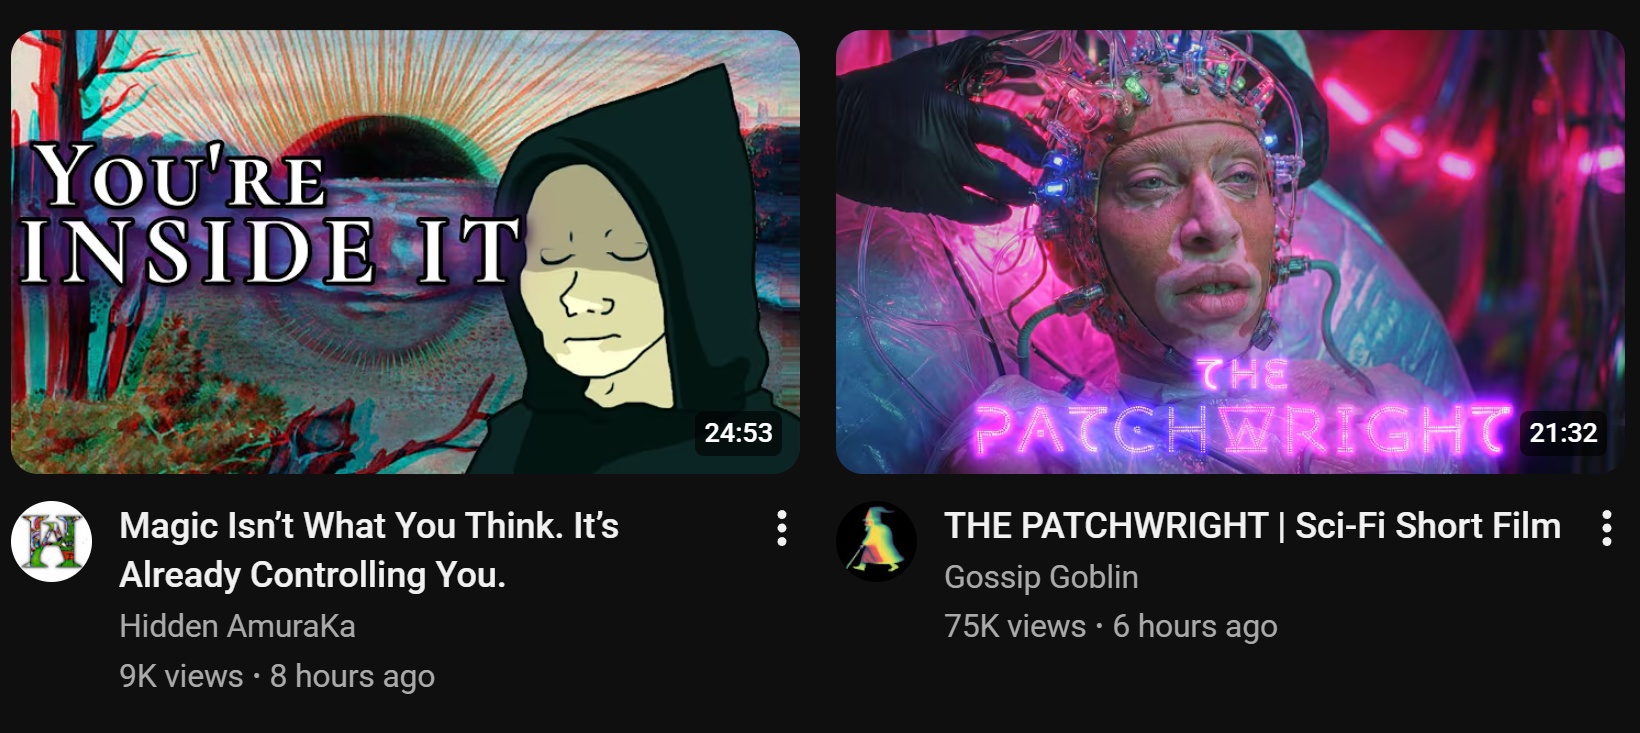This screenshot has height=733, width=1640.
Task: Click the '6 hours ago' timestamp
Action: pos(1195,626)
